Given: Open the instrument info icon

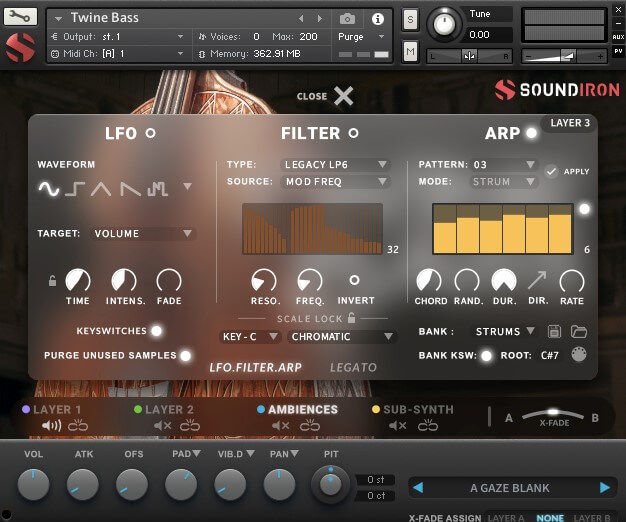Looking at the screenshot, I should 378,18.
